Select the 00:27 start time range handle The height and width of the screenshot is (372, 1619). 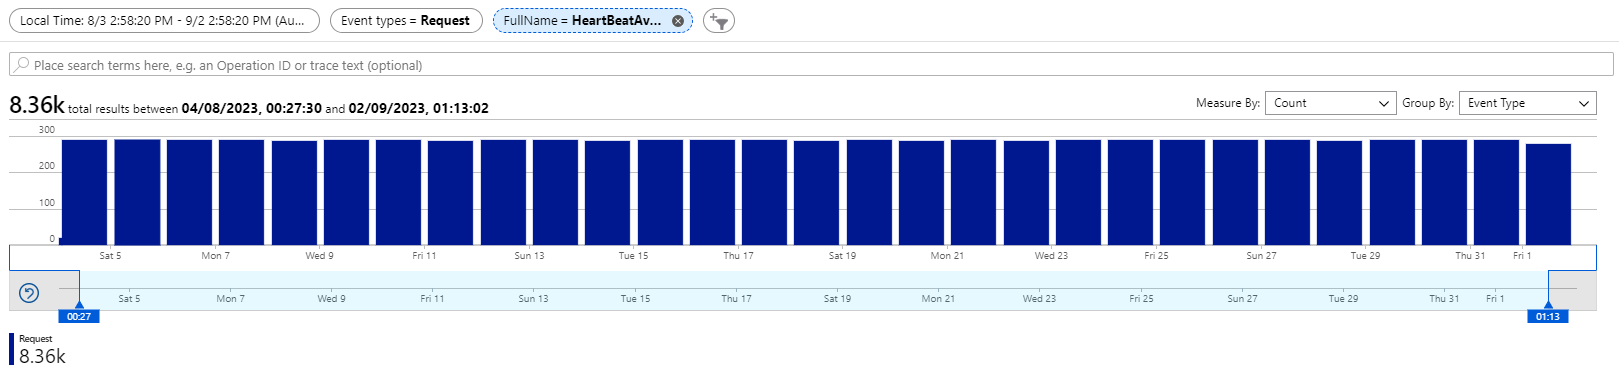point(79,316)
